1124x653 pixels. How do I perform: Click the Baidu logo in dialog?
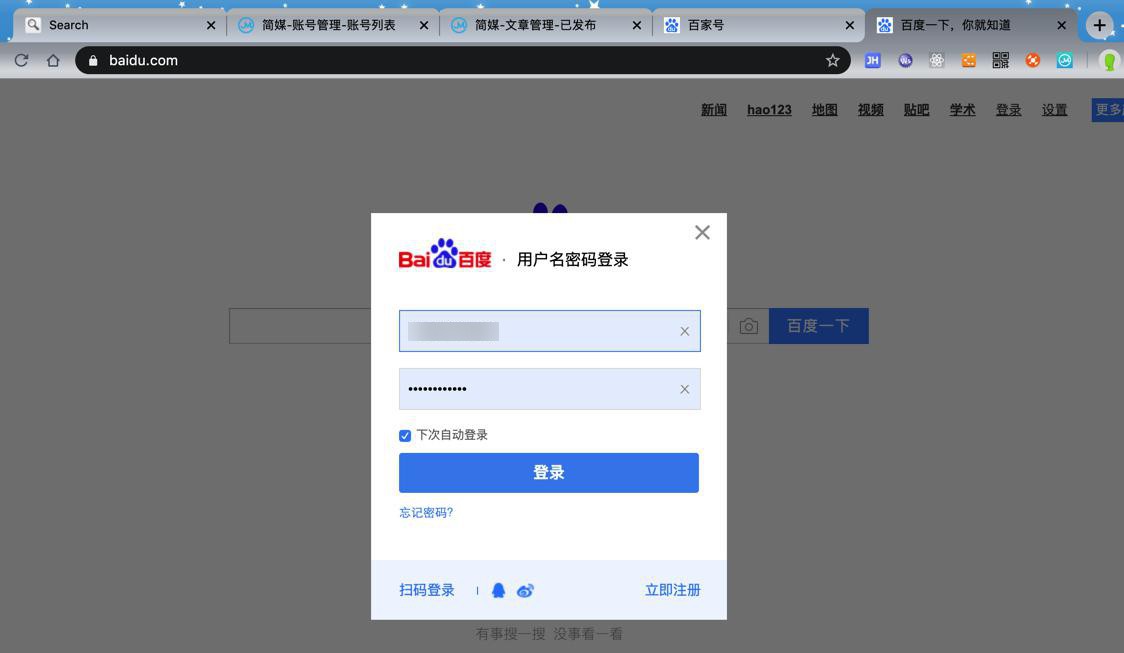pyautogui.click(x=445, y=254)
